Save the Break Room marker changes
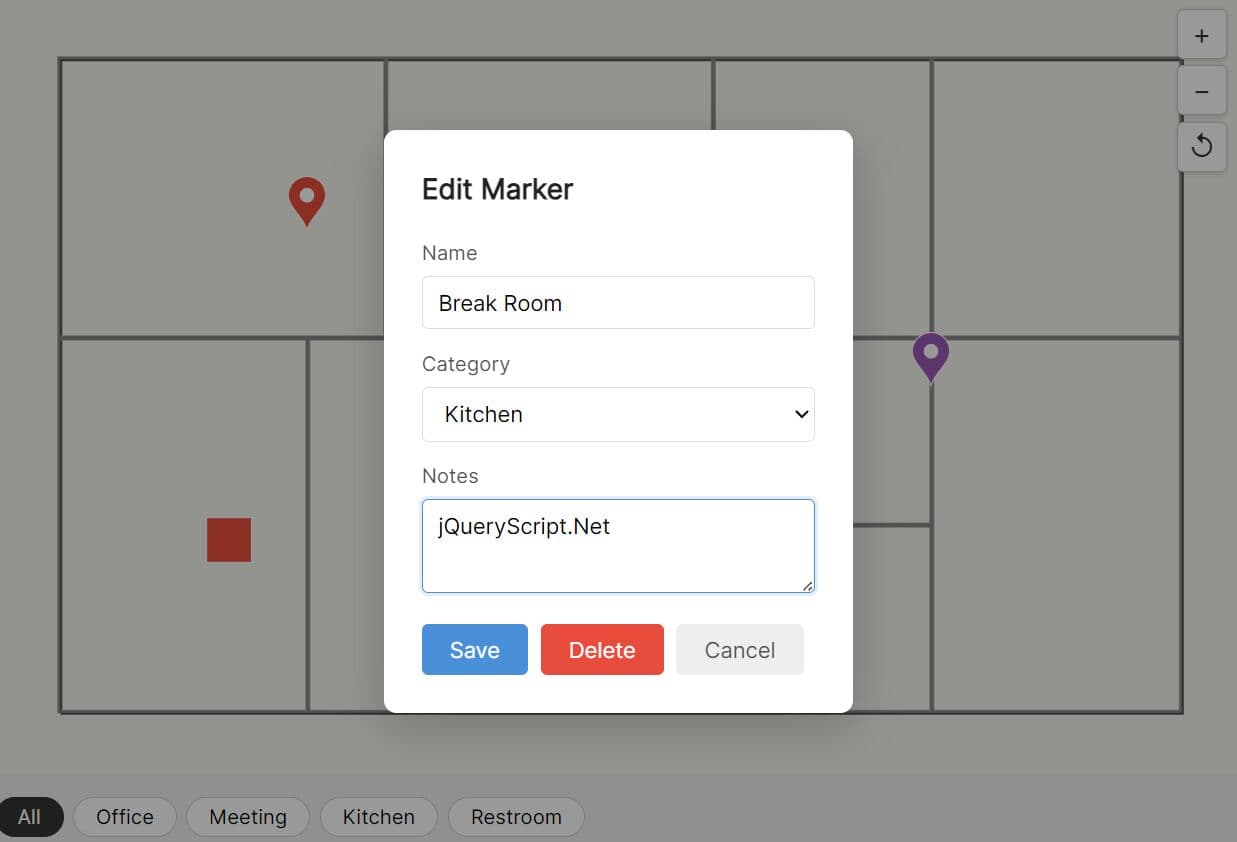Viewport: 1237px width, 842px height. click(474, 649)
